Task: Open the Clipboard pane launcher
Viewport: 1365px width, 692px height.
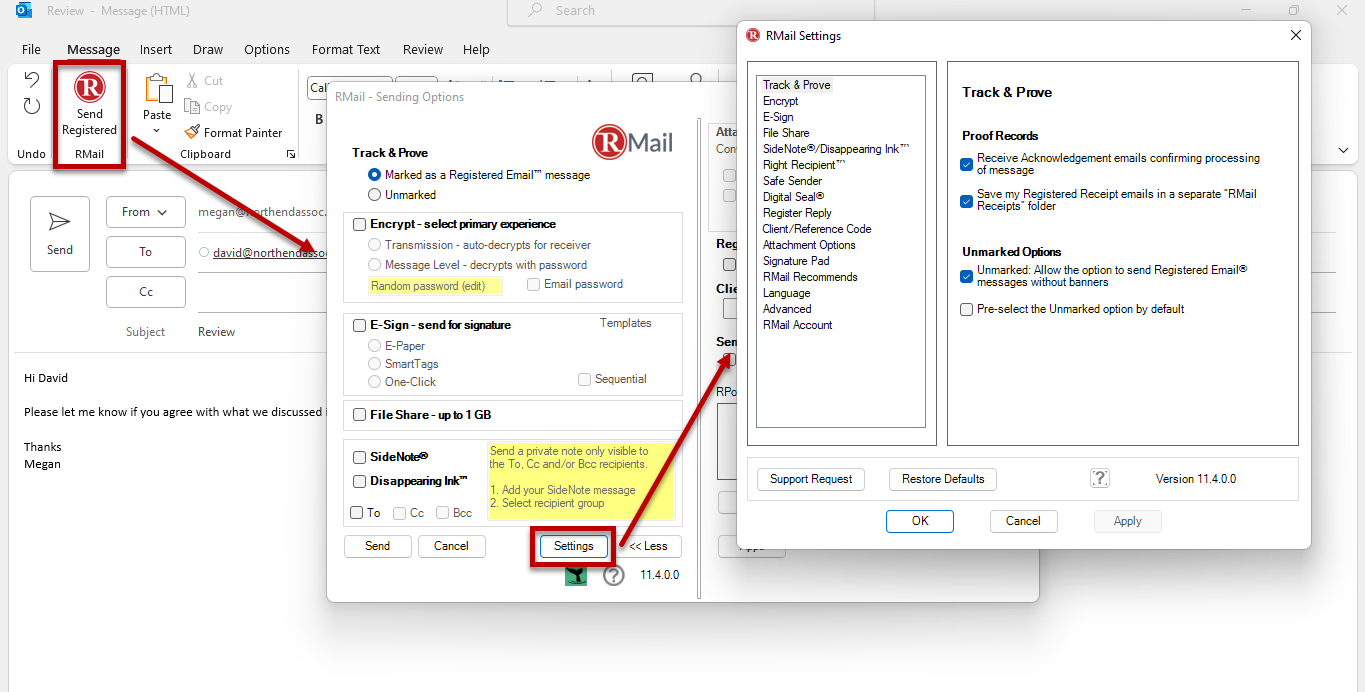Action: pyautogui.click(x=291, y=154)
